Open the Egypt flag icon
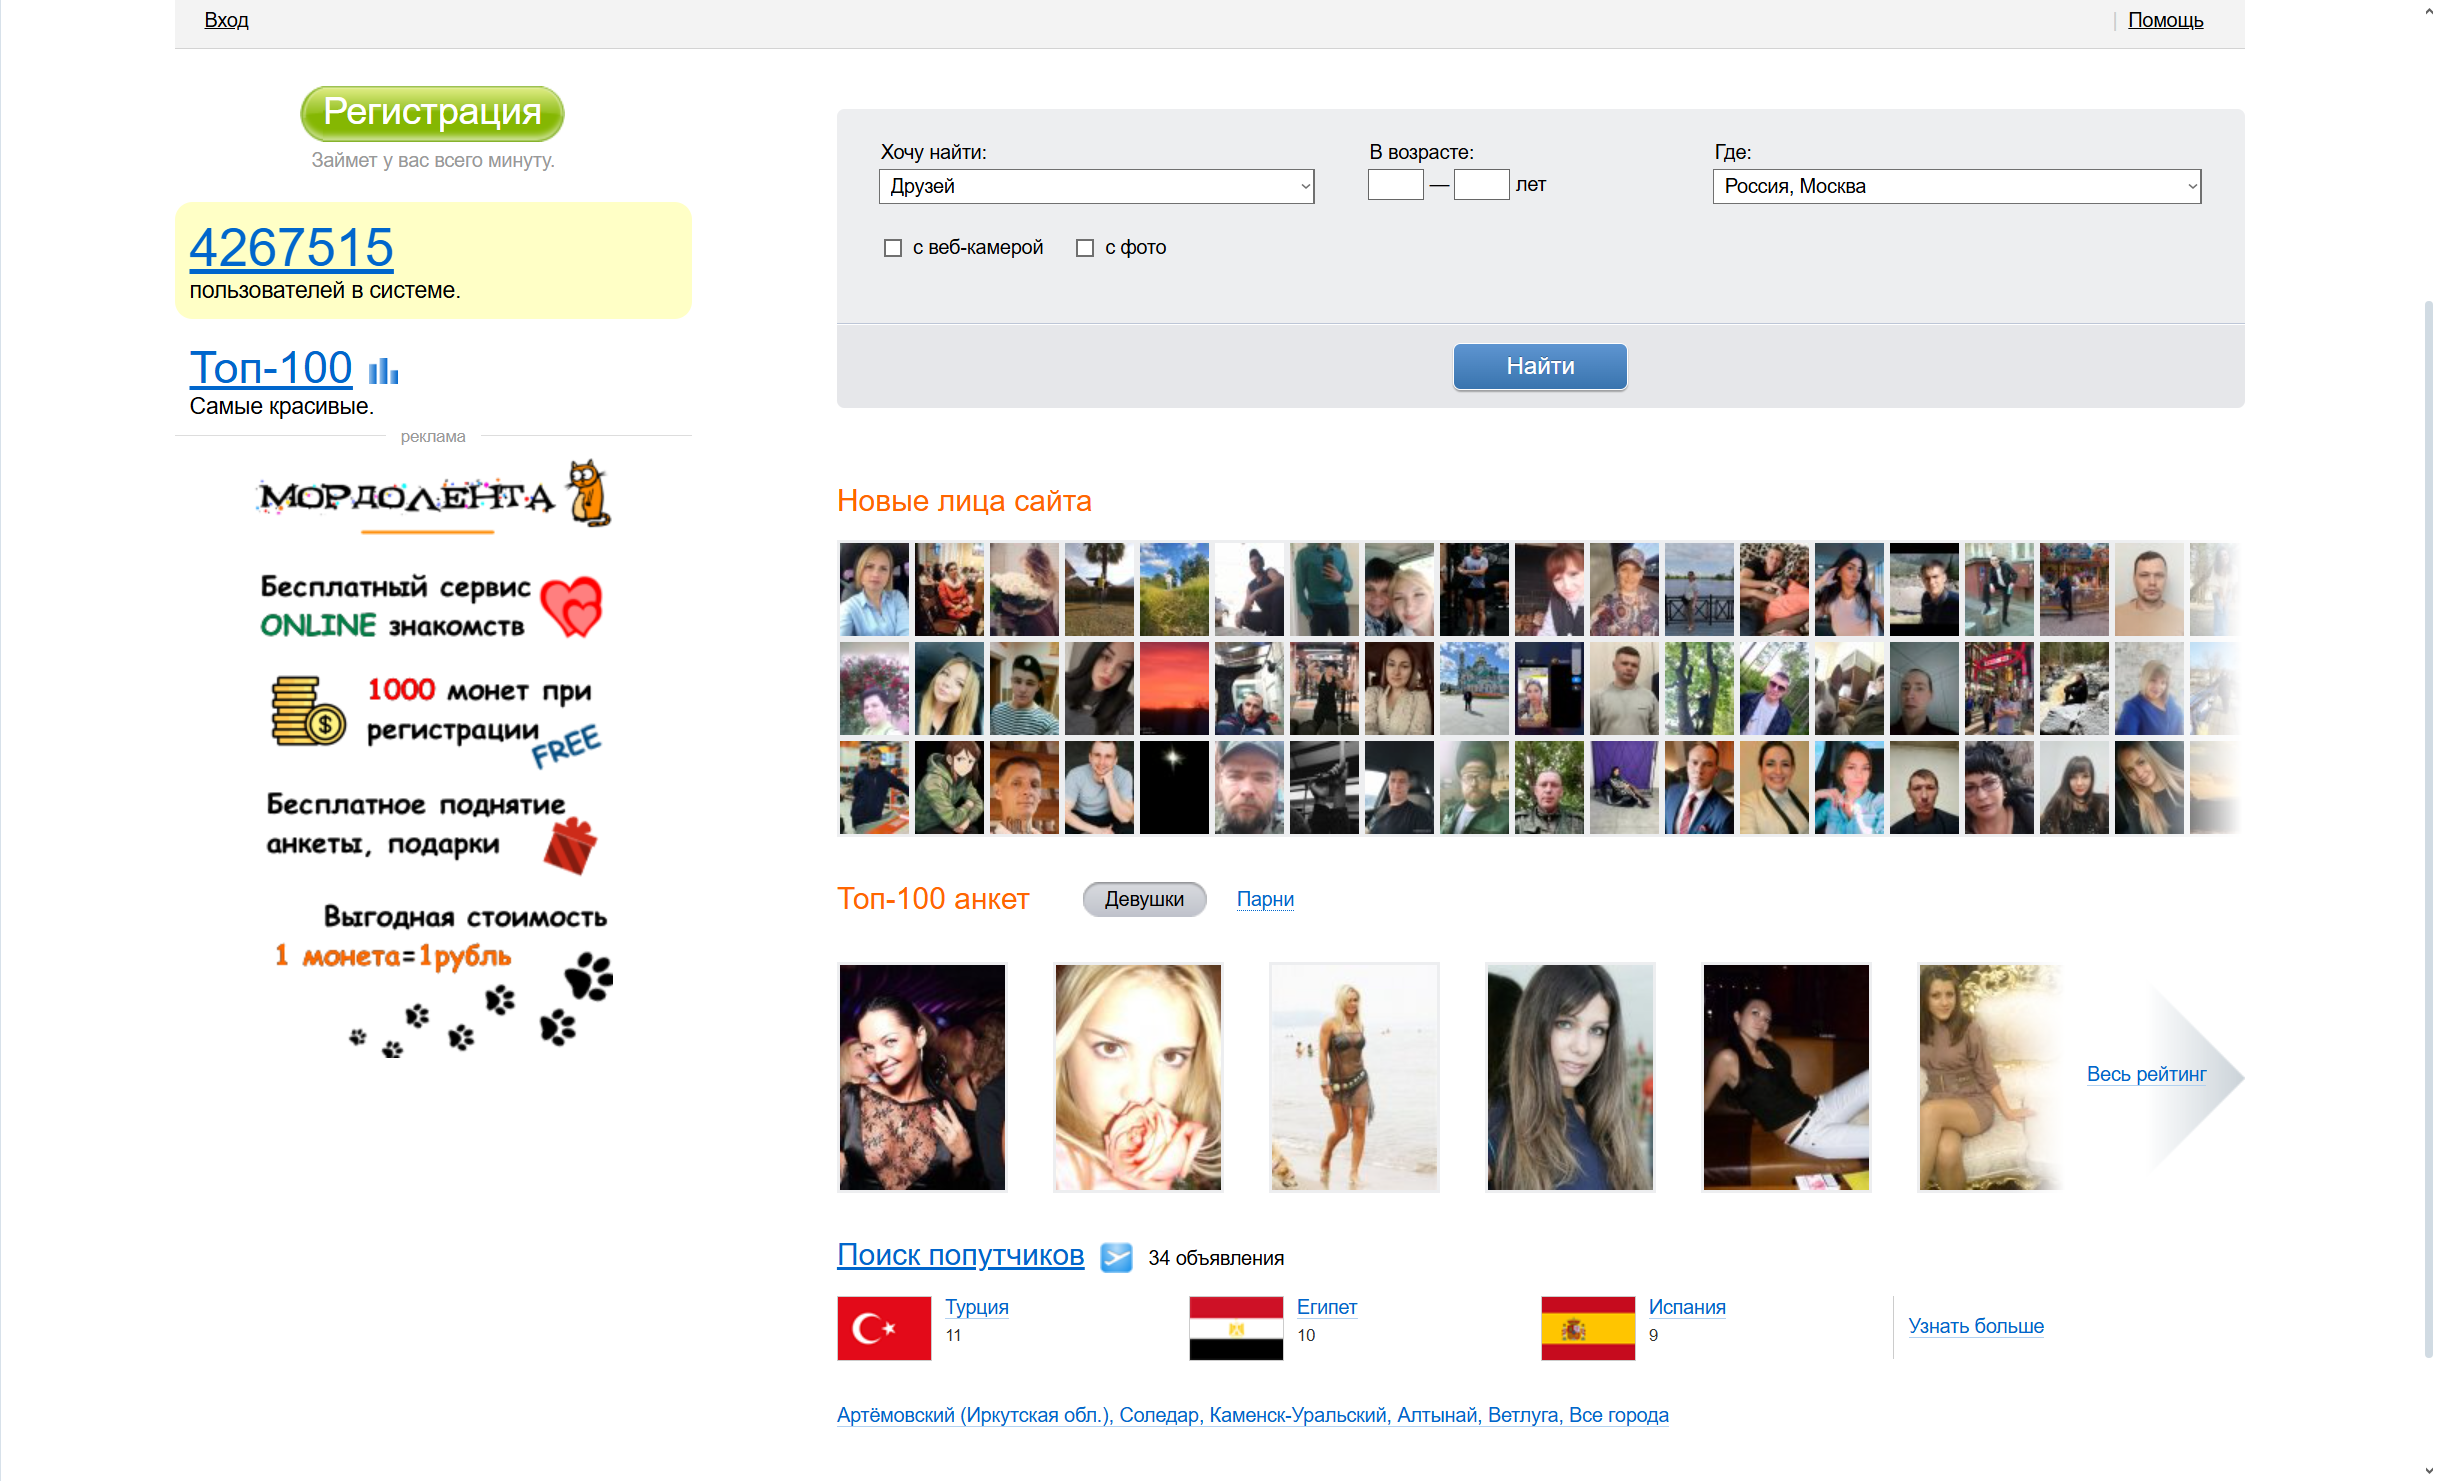2439x1481 pixels. [x=1236, y=1328]
